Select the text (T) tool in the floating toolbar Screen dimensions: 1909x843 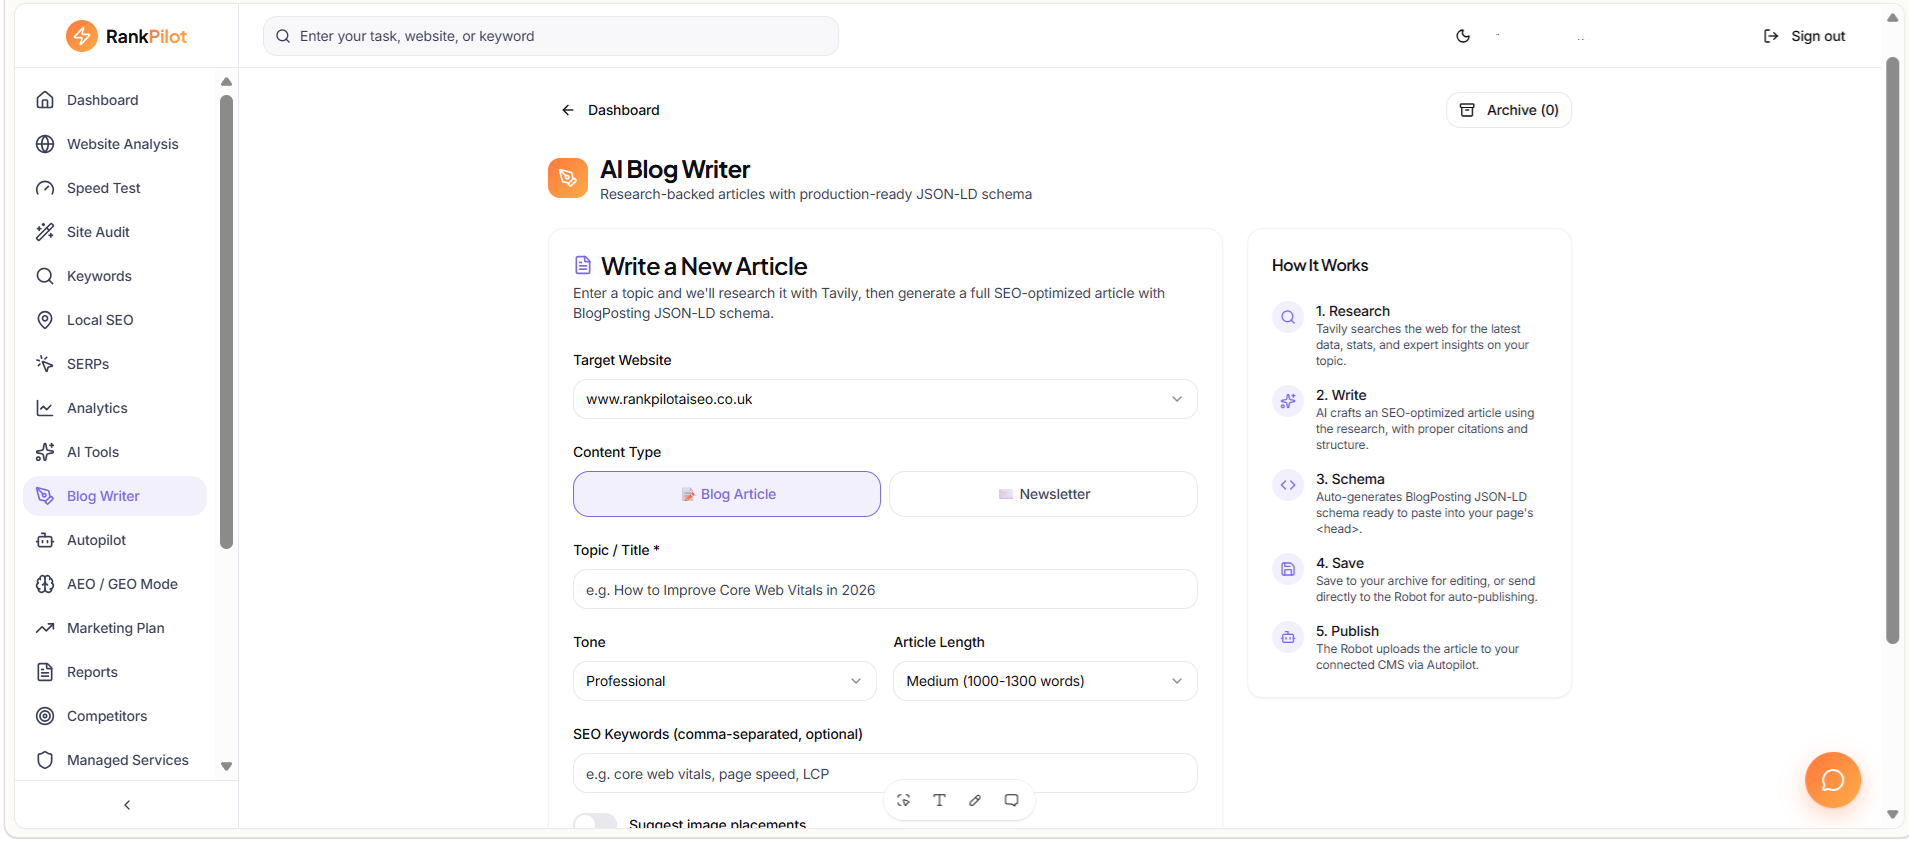(939, 800)
